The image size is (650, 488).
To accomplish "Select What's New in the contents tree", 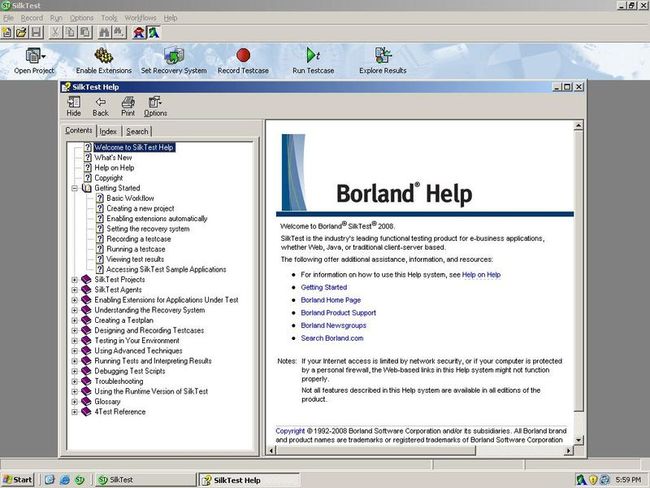I will [x=113, y=158].
